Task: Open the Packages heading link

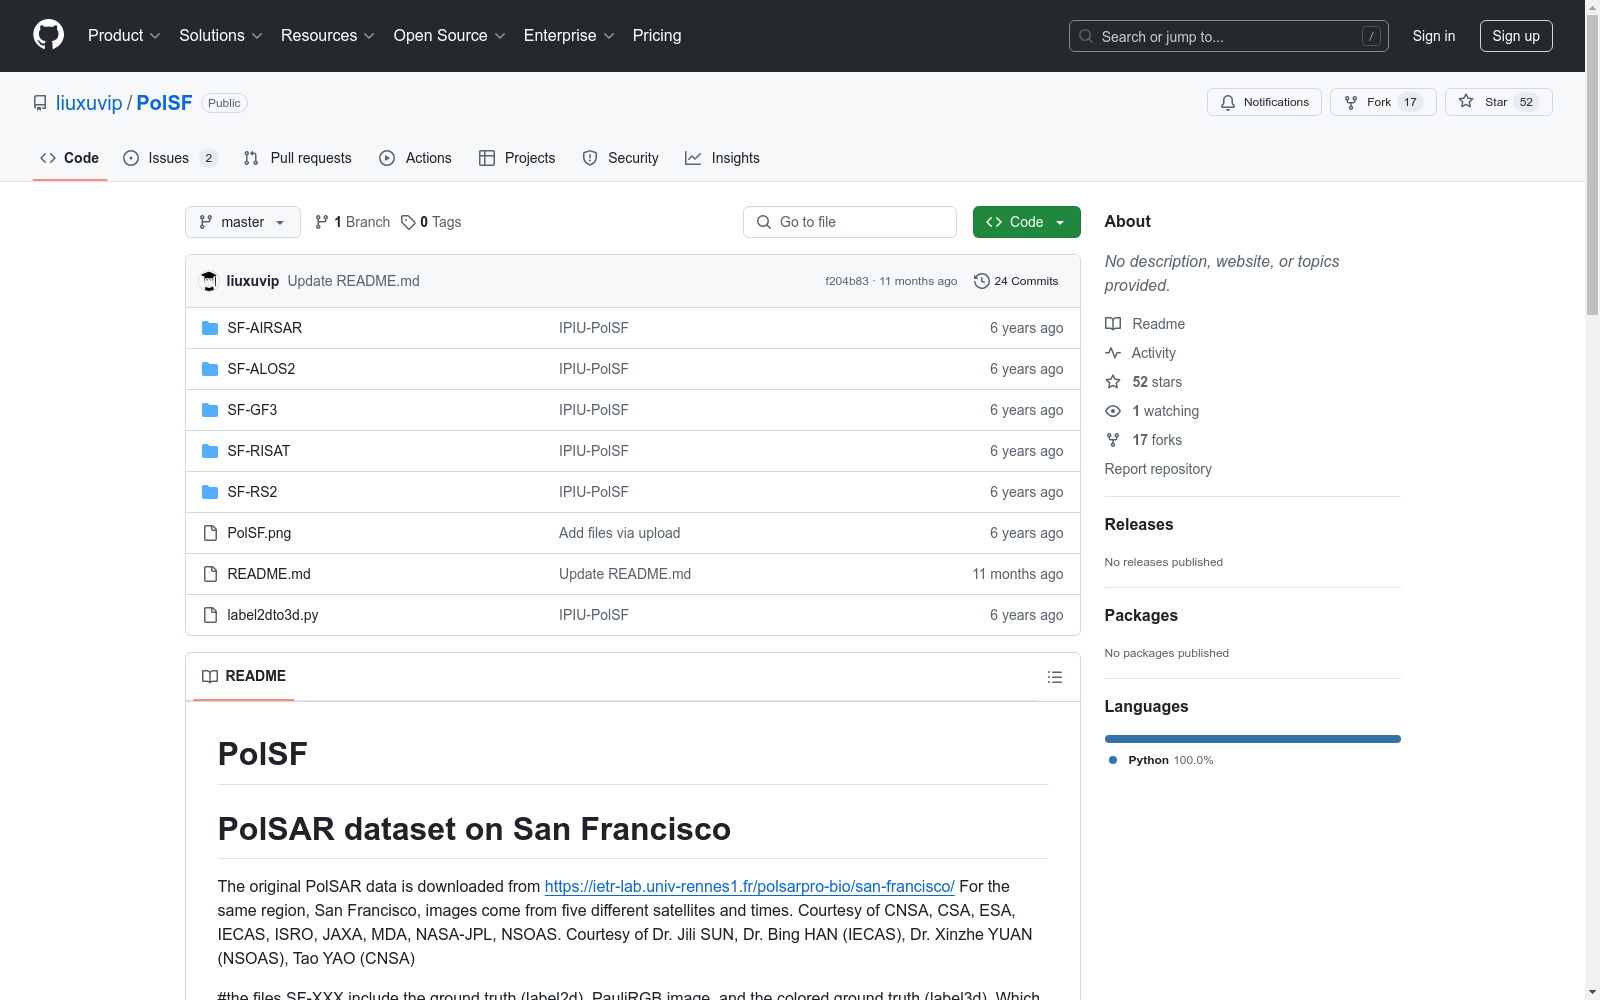Action: (1141, 615)
